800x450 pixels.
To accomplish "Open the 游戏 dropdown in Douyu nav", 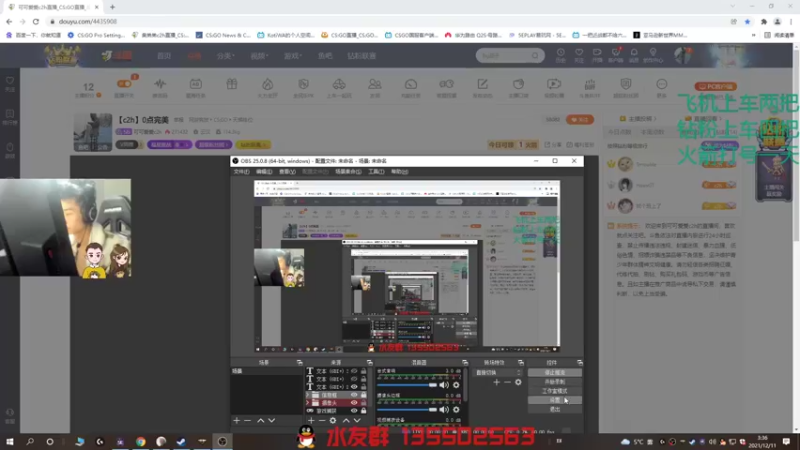I will tap(293, 56).
